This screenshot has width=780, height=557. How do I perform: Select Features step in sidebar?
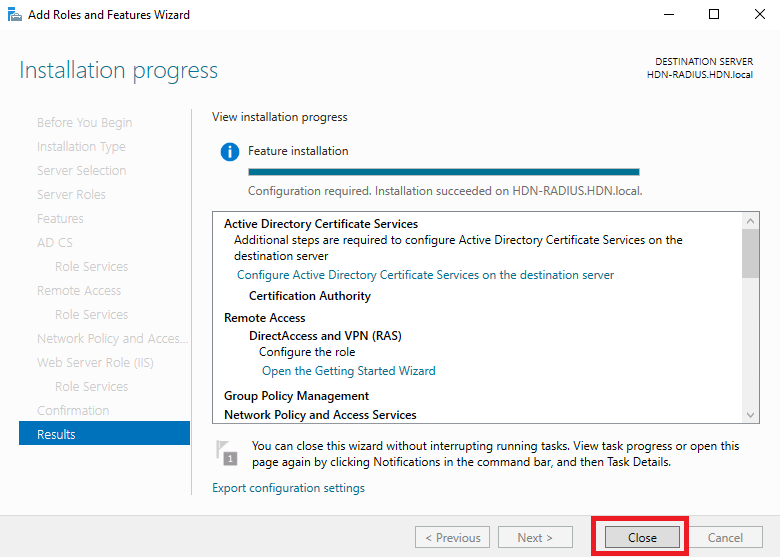click(60, 218)
